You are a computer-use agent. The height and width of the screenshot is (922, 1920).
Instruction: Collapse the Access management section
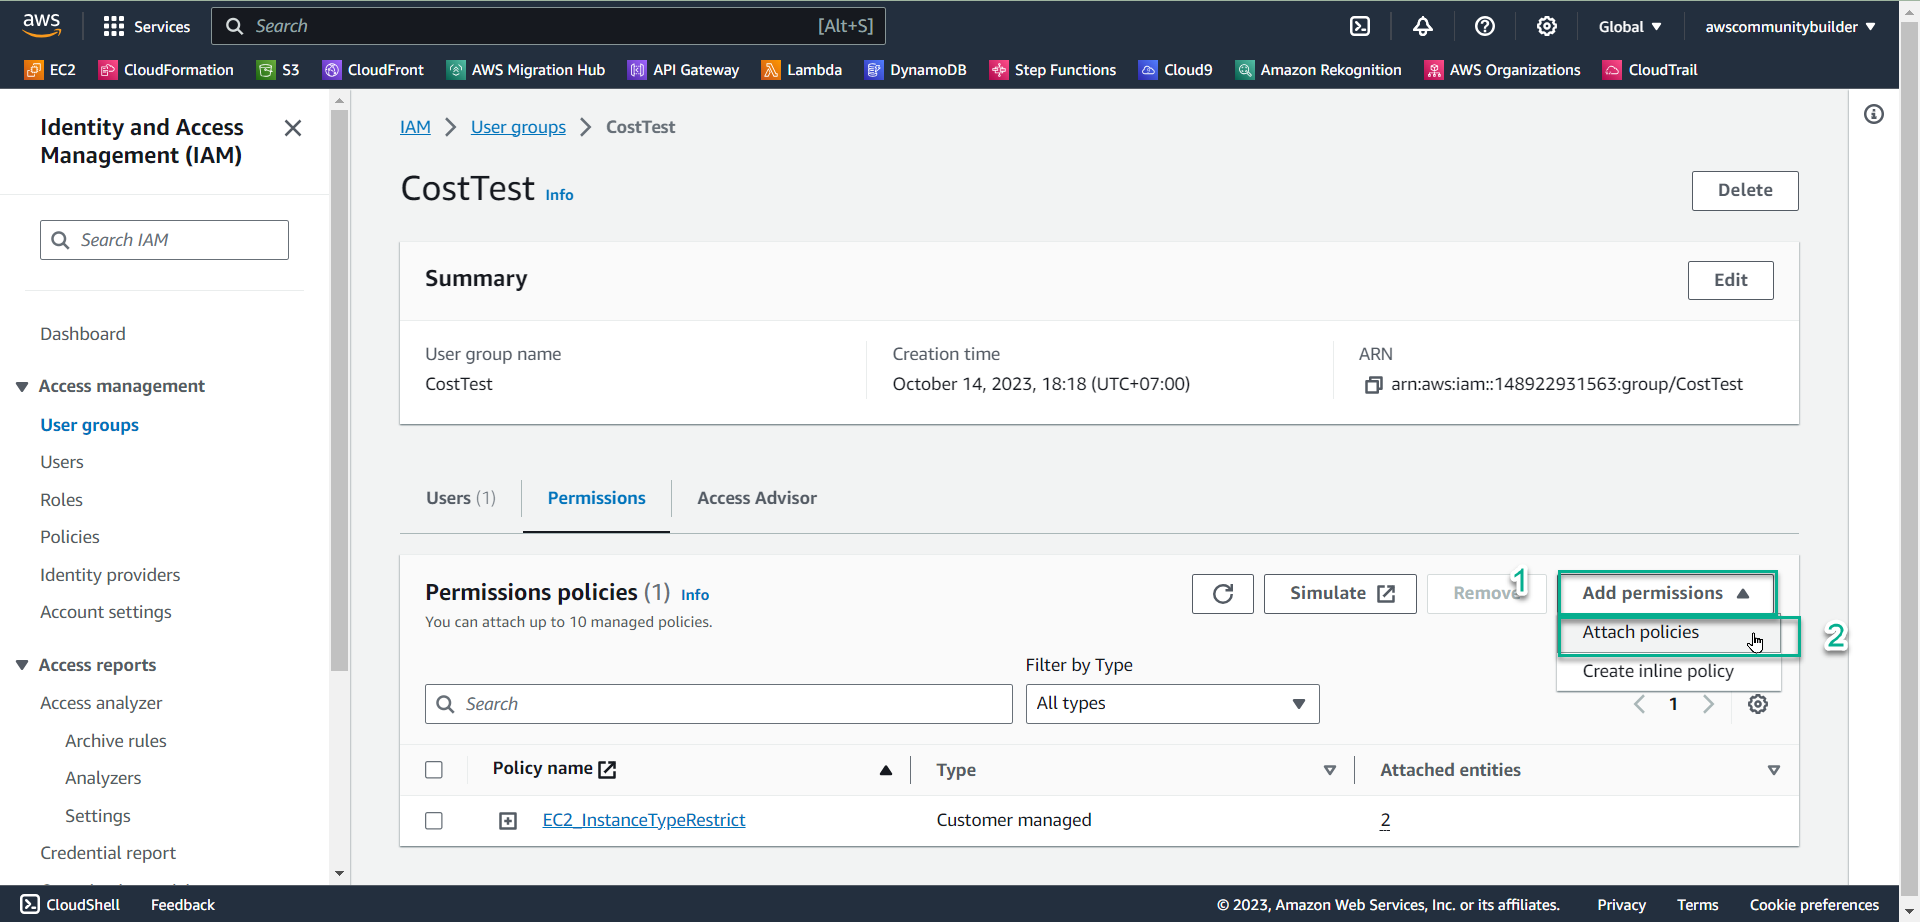[x=22, y=386]
